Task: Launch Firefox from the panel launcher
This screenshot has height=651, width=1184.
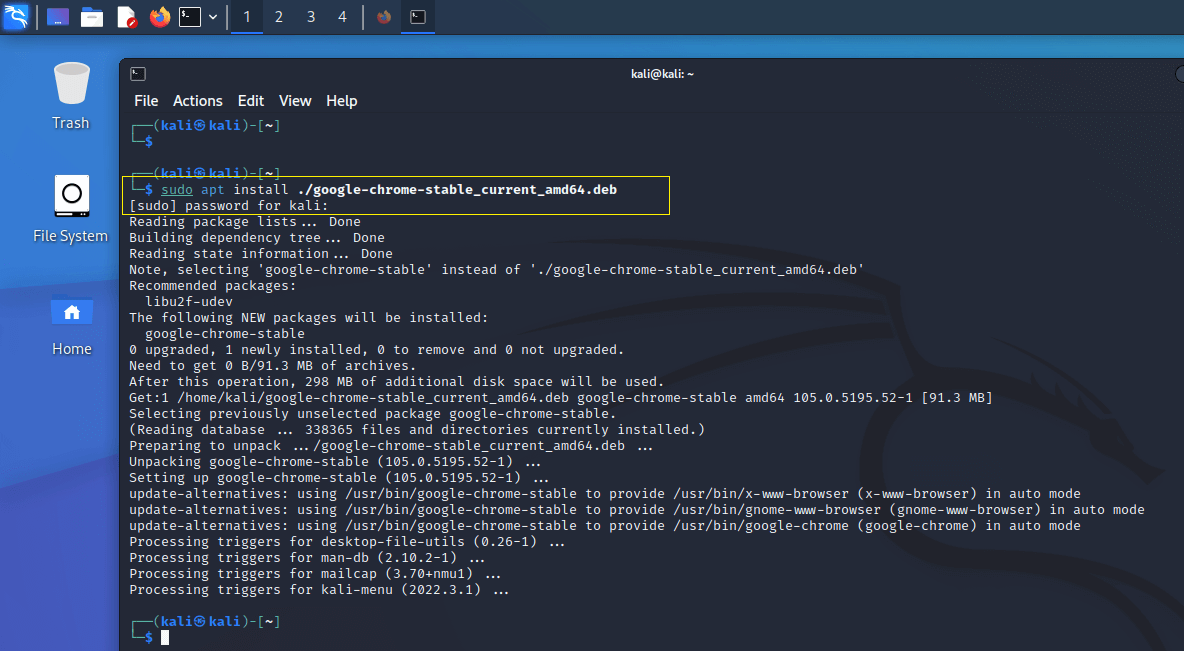Action: point(160,17)
